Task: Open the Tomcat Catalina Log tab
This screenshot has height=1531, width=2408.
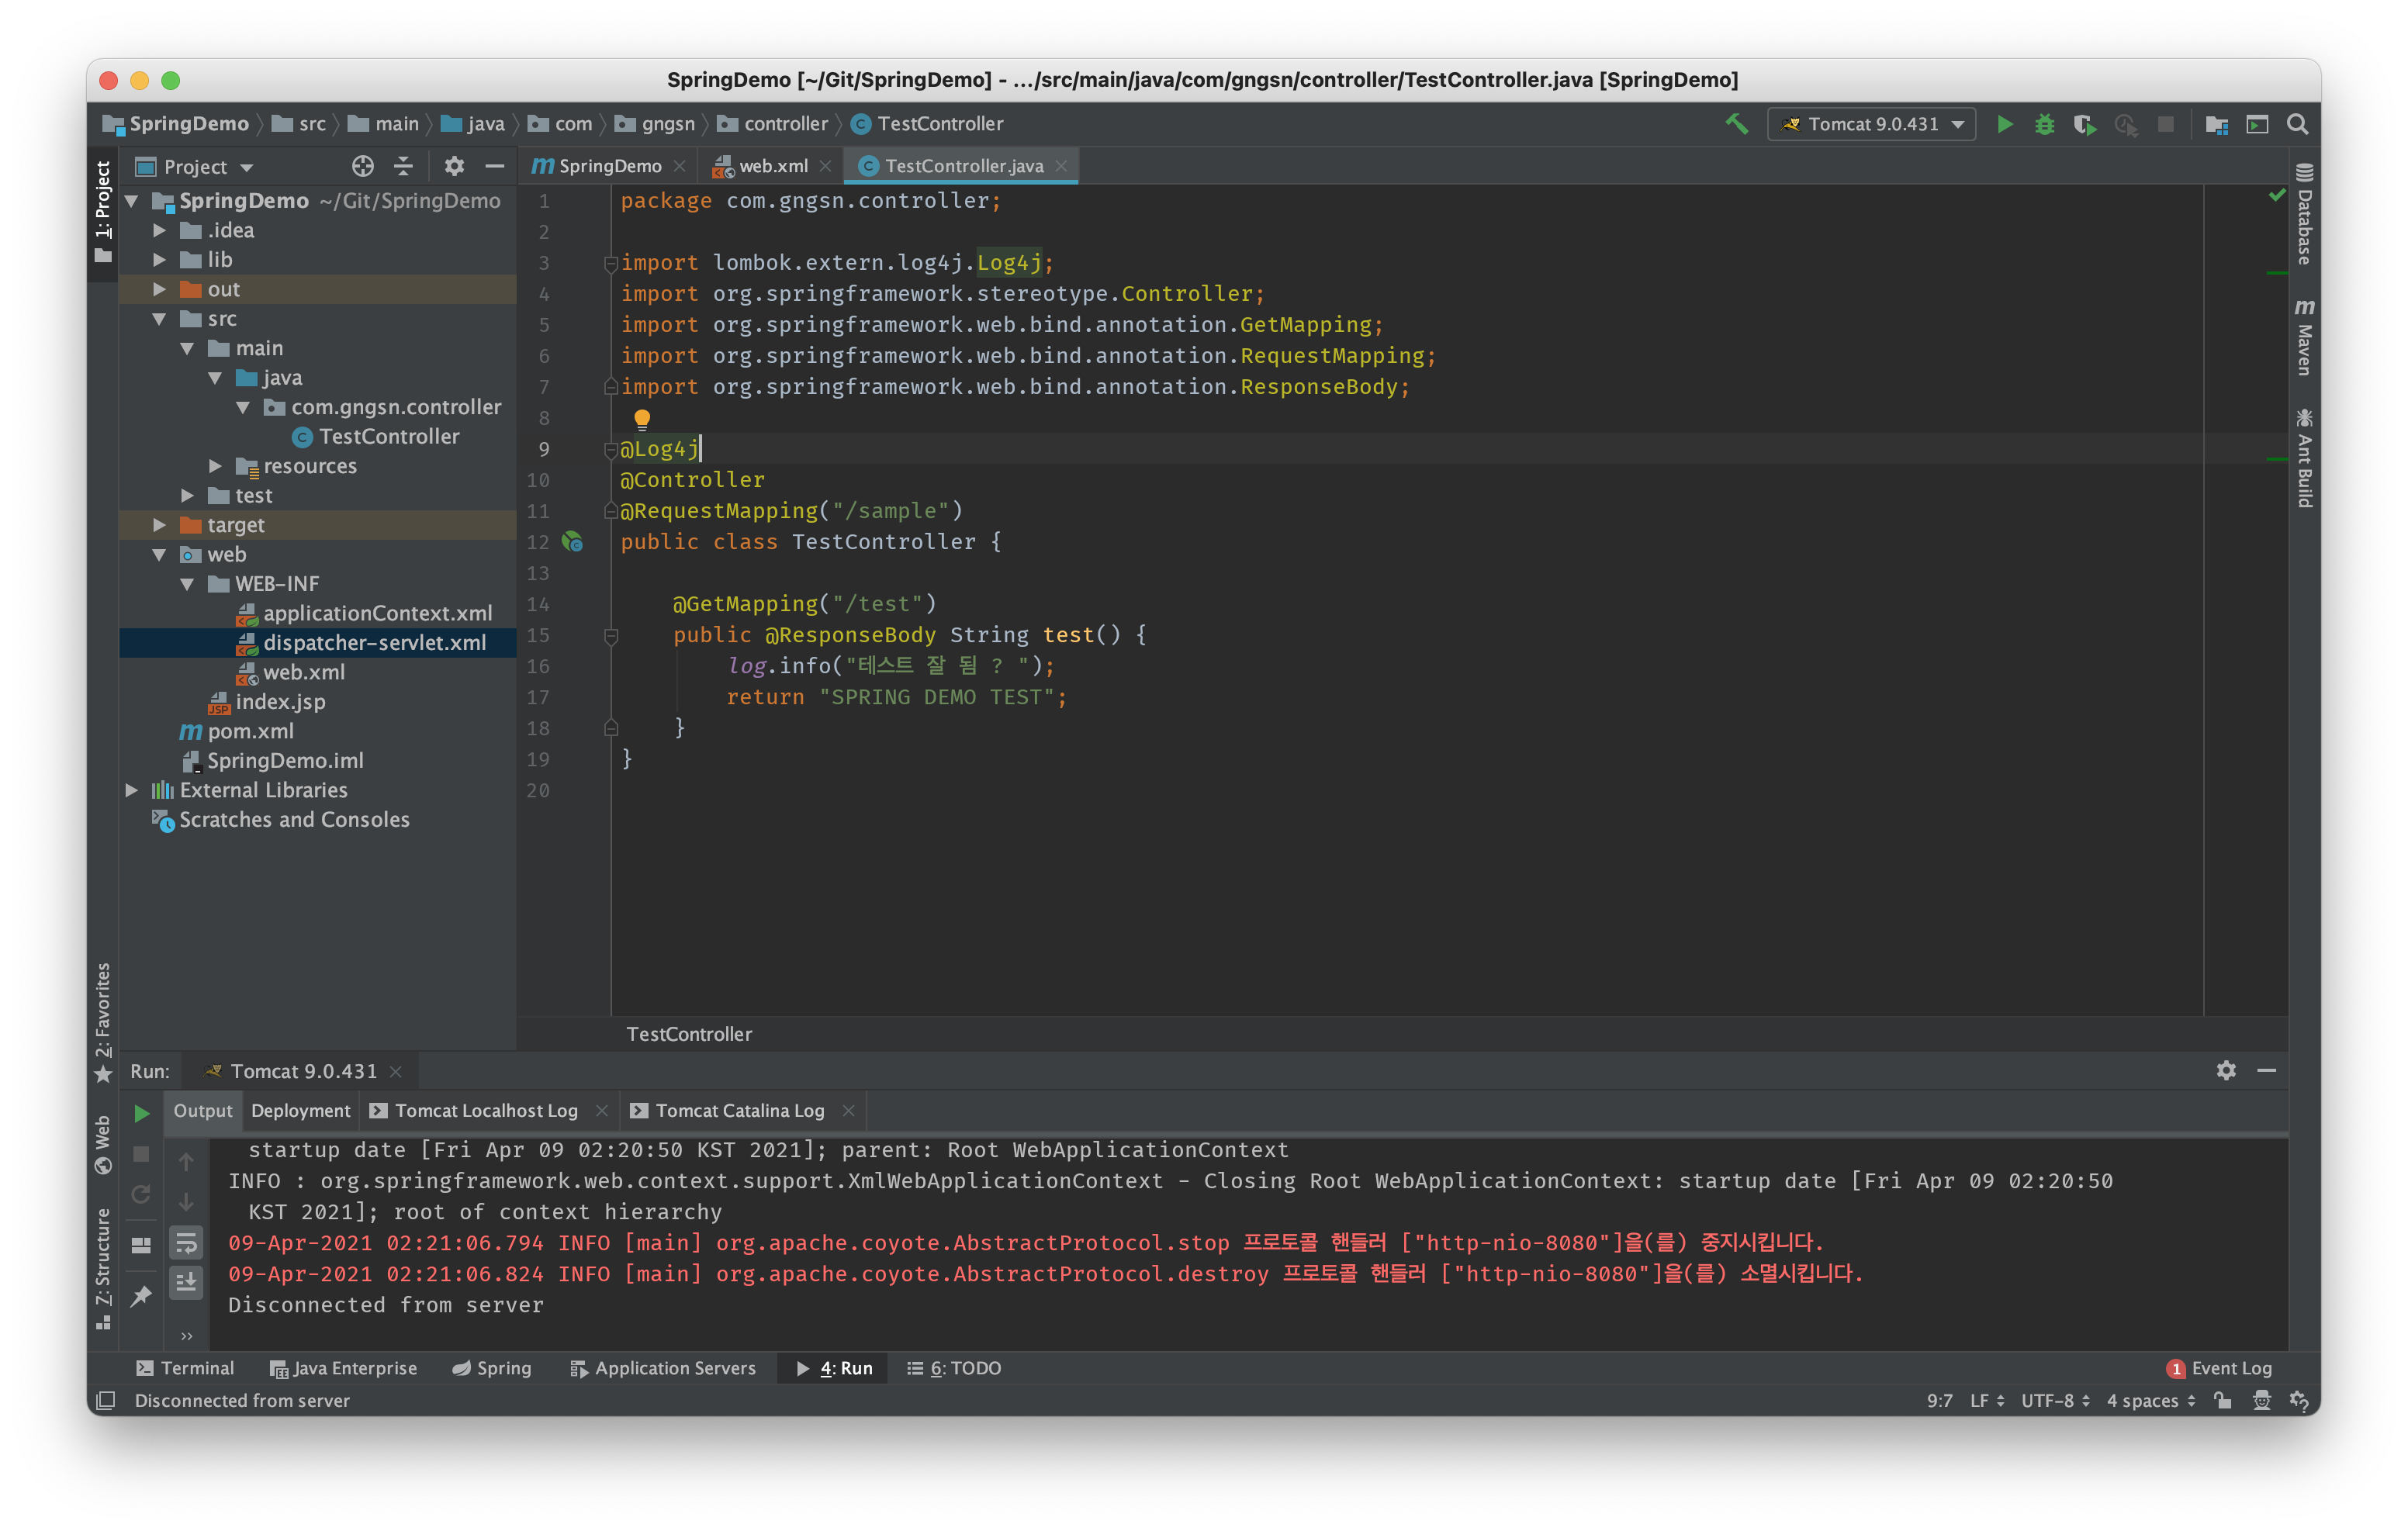Action: click(x=739, y=1110)
